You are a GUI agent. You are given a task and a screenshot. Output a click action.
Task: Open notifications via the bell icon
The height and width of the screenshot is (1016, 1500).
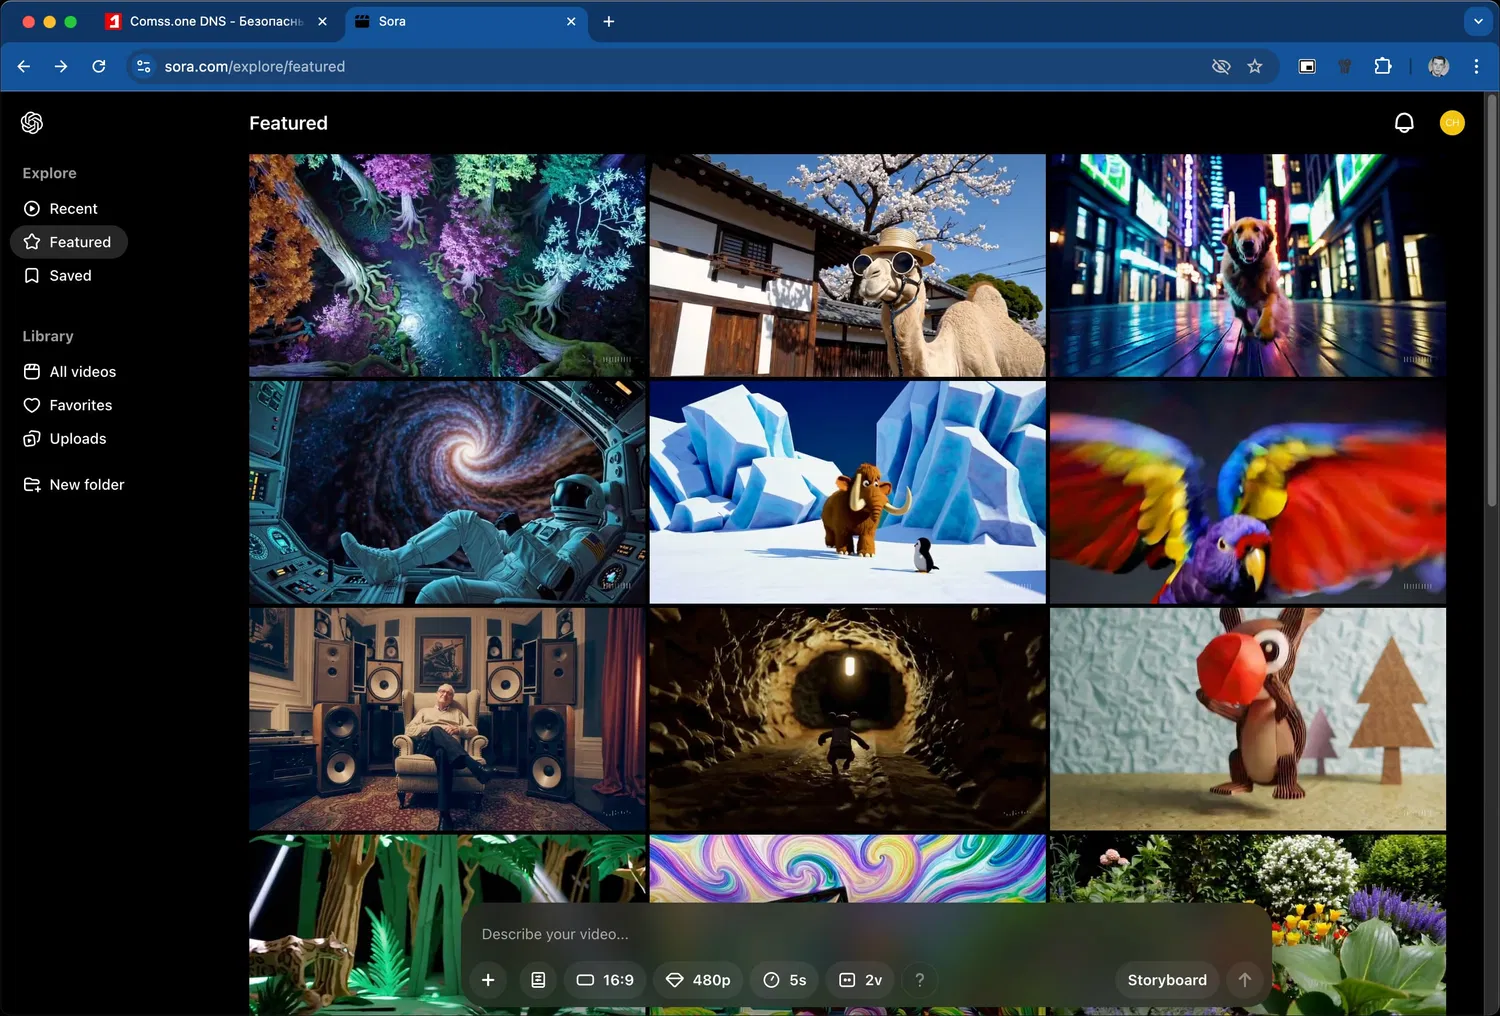(x=1404, y=122)
